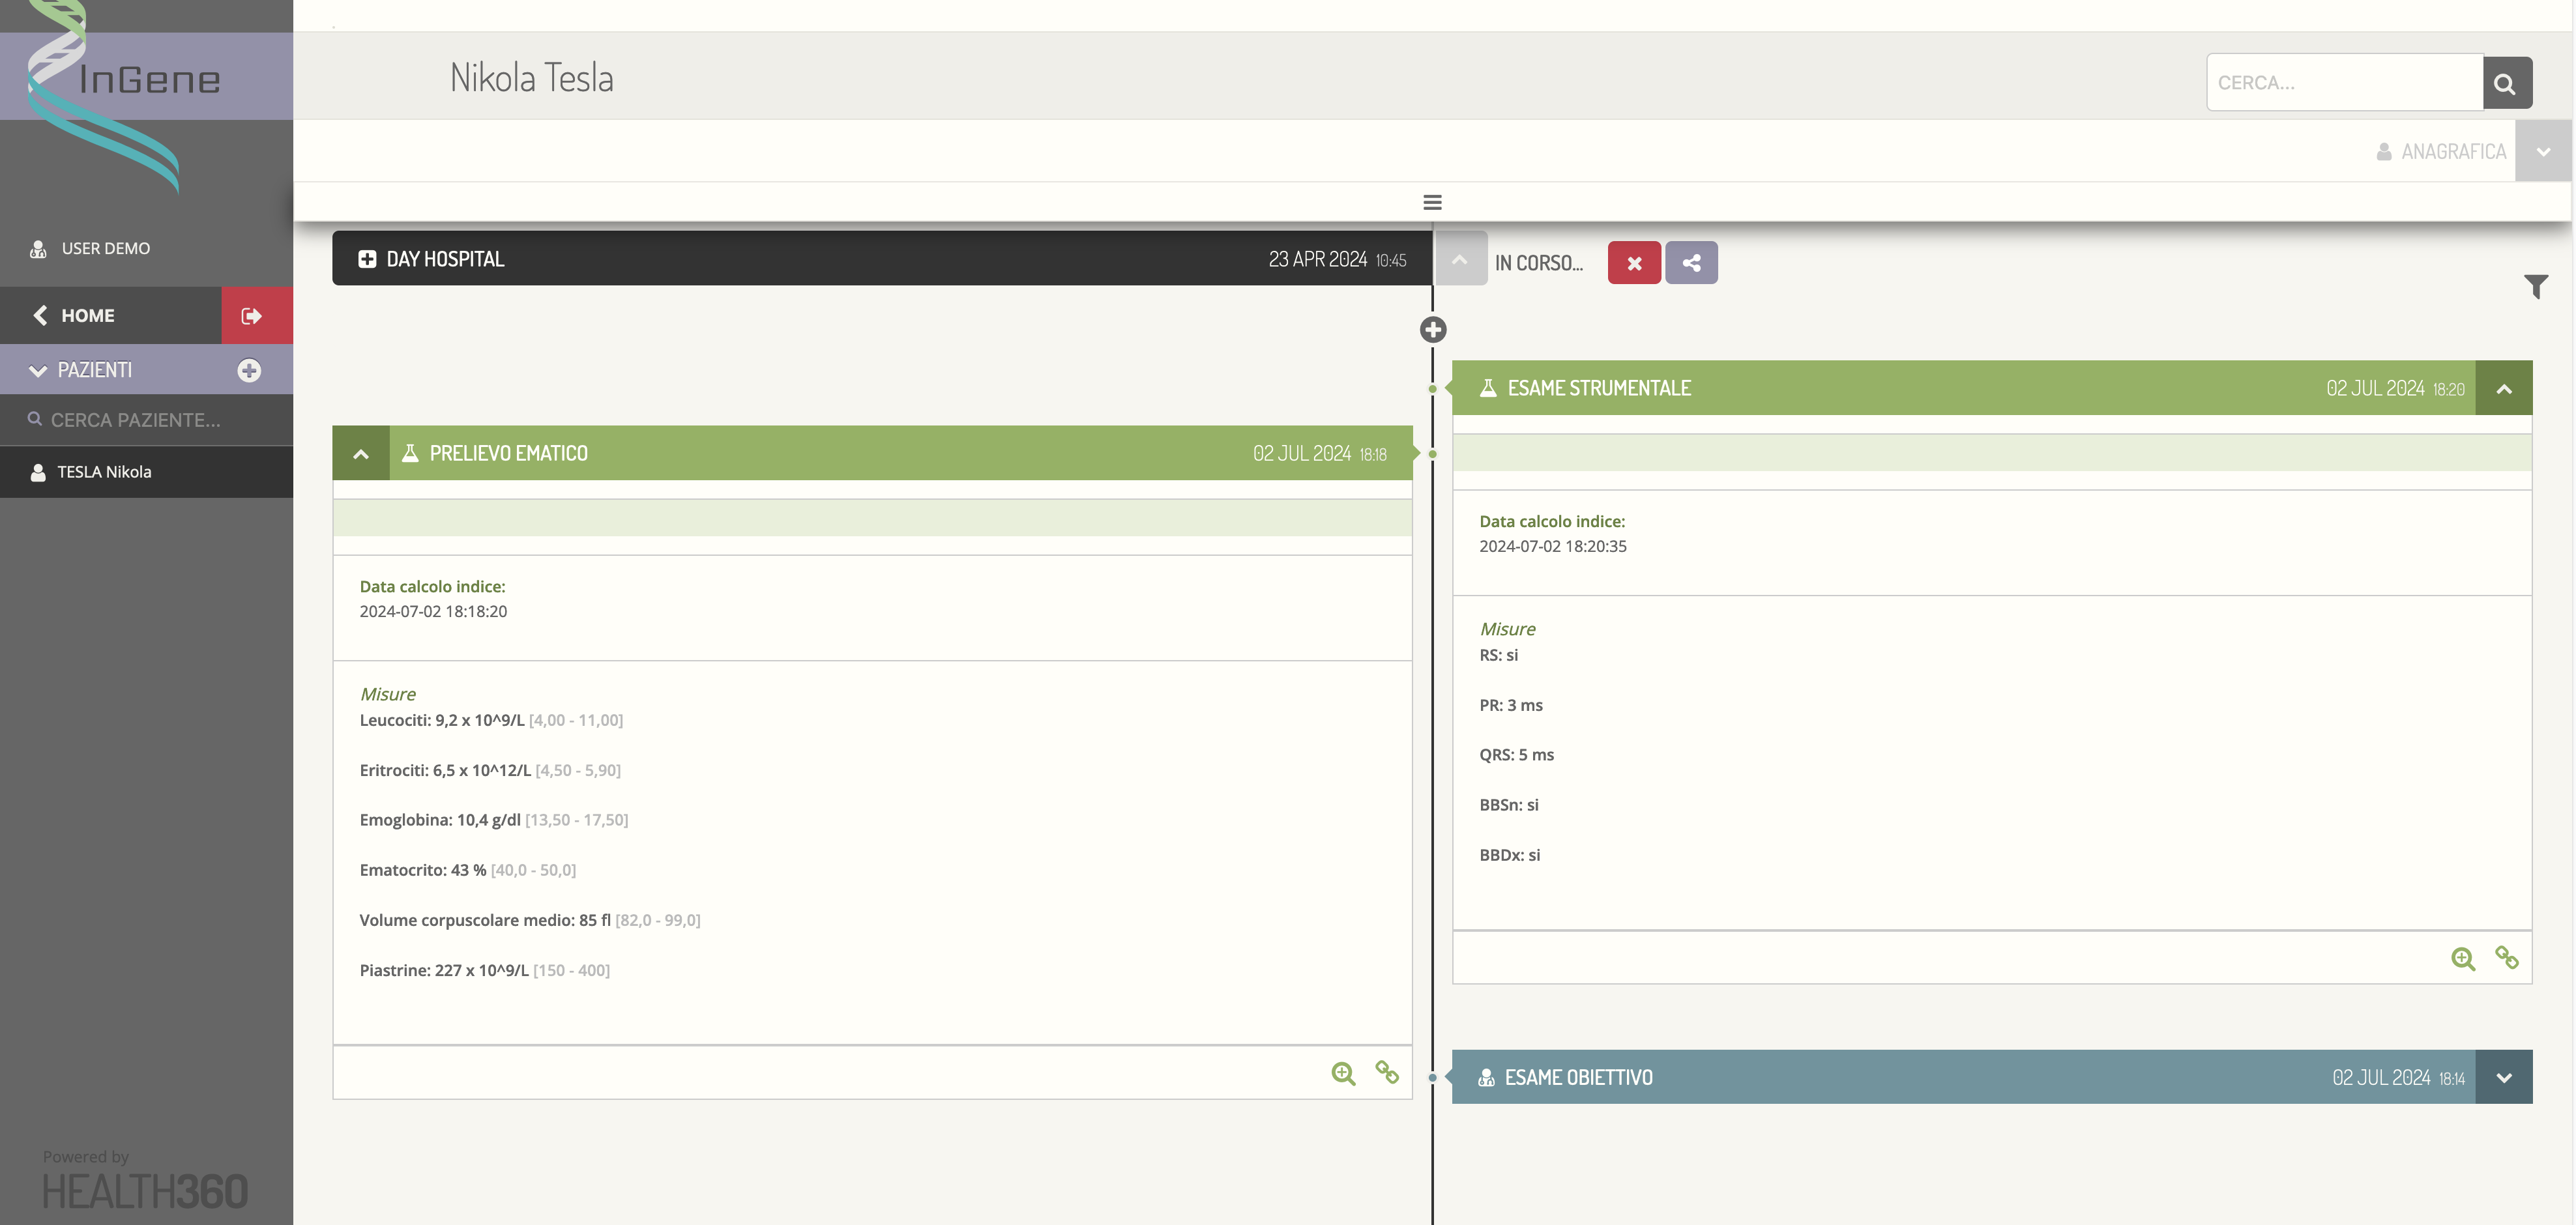Click the doctor icon in Esame Obiettivo header
The height and width of the screenshot is (1225, 2576).
click(x=1486, y=1077)
